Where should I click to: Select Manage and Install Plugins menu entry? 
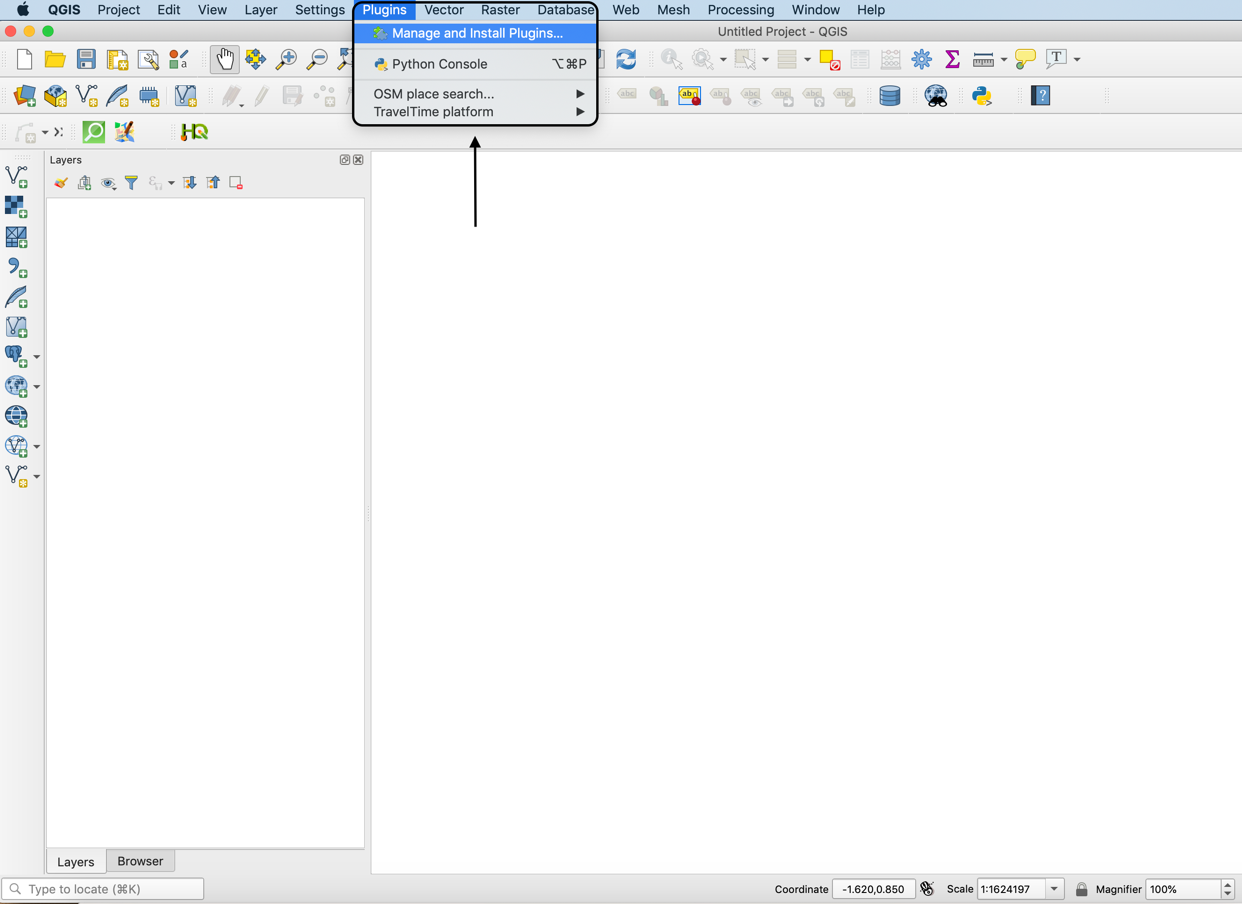click(476, 33)
